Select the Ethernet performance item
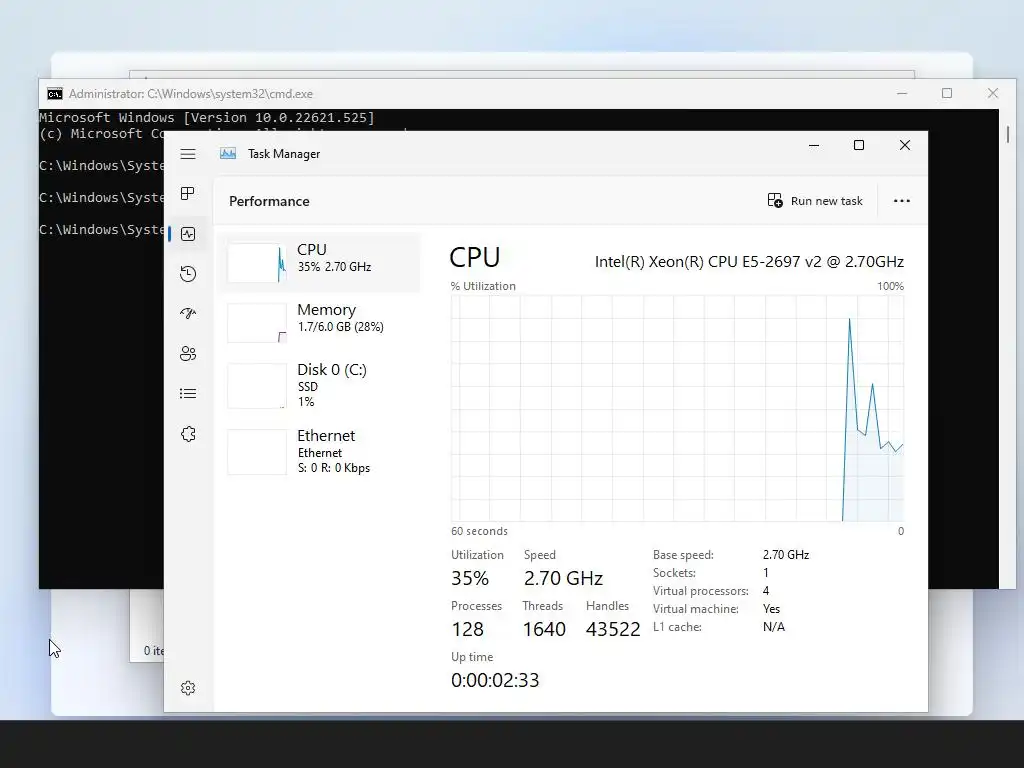The image size is (1024, 768). point(319,451)
